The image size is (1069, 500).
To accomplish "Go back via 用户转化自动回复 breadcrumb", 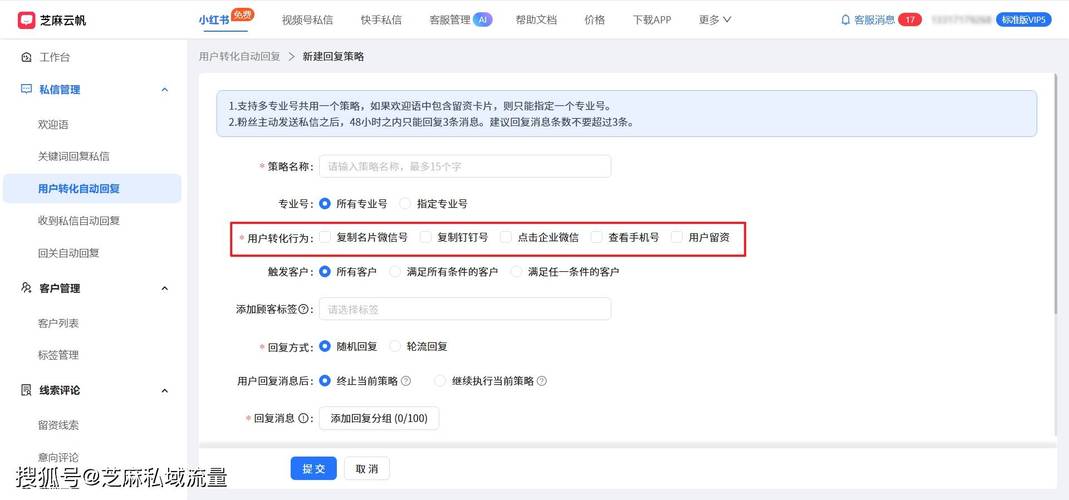I will point(239,57).
